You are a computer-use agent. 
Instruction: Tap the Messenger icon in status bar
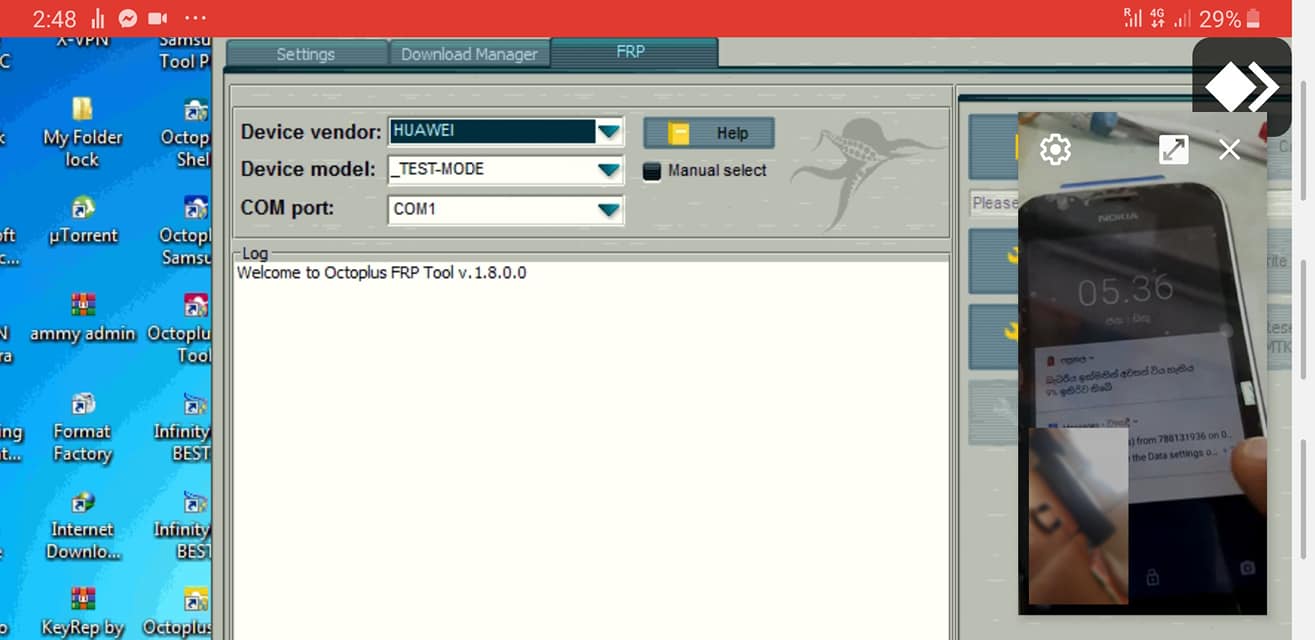[x=128, y=19]
